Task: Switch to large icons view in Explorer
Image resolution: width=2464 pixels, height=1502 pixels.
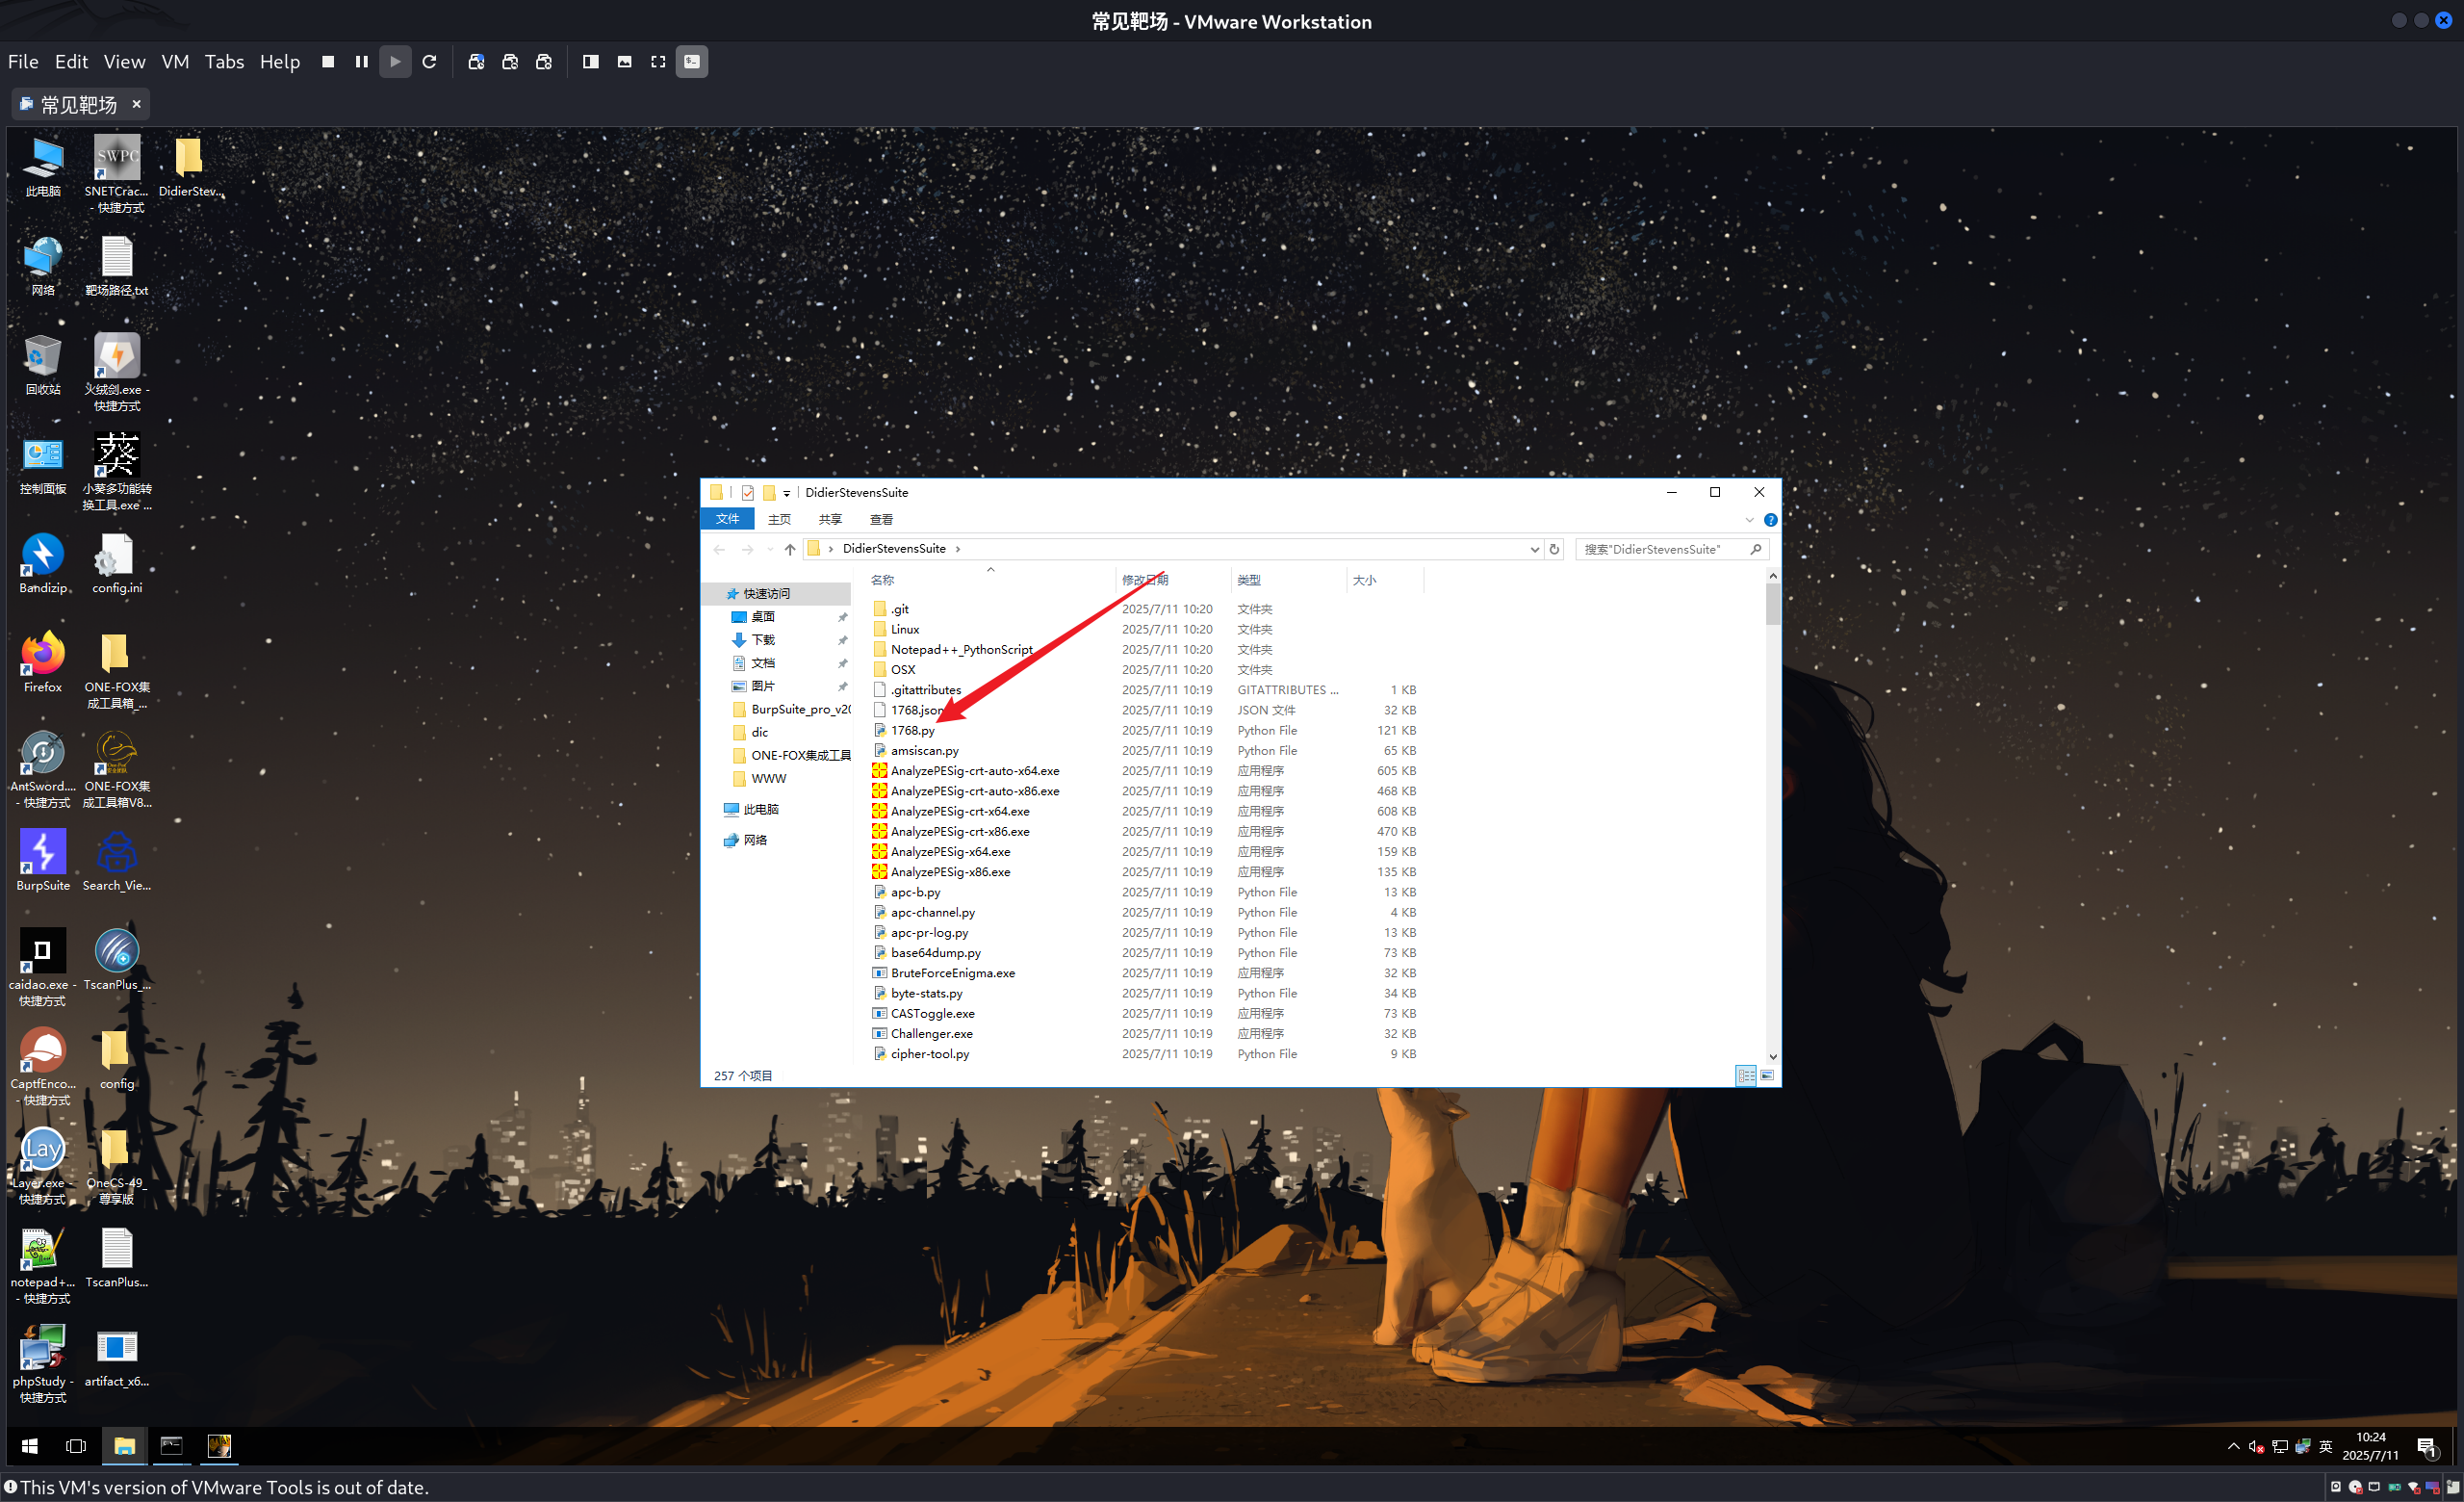Action: (1767, 1076)
